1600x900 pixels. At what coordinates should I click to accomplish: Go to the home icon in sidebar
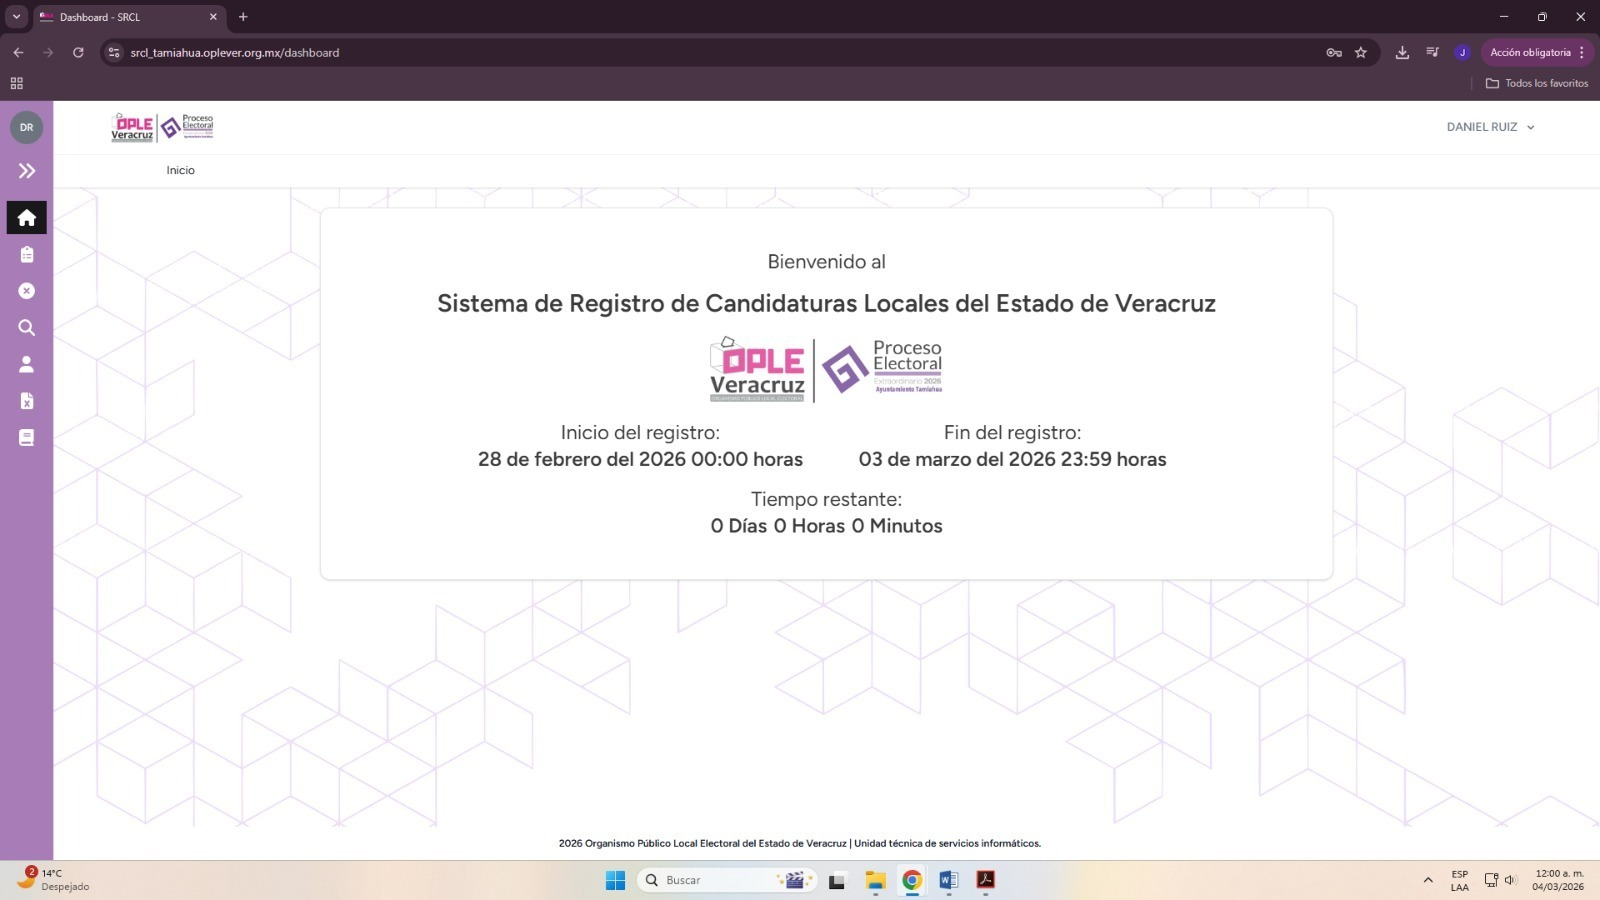click(27, 218)
